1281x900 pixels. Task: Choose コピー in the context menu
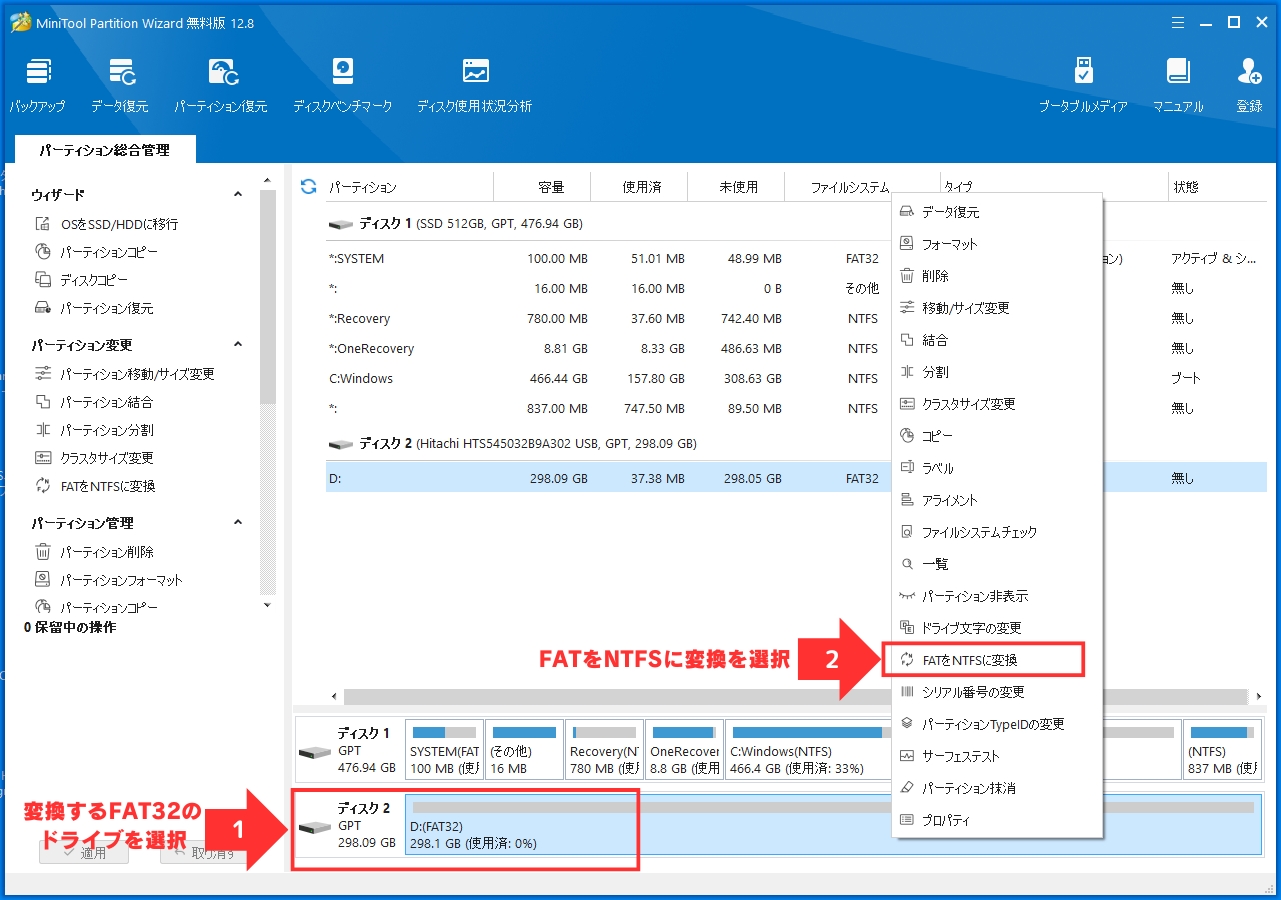tap(997, 436)
